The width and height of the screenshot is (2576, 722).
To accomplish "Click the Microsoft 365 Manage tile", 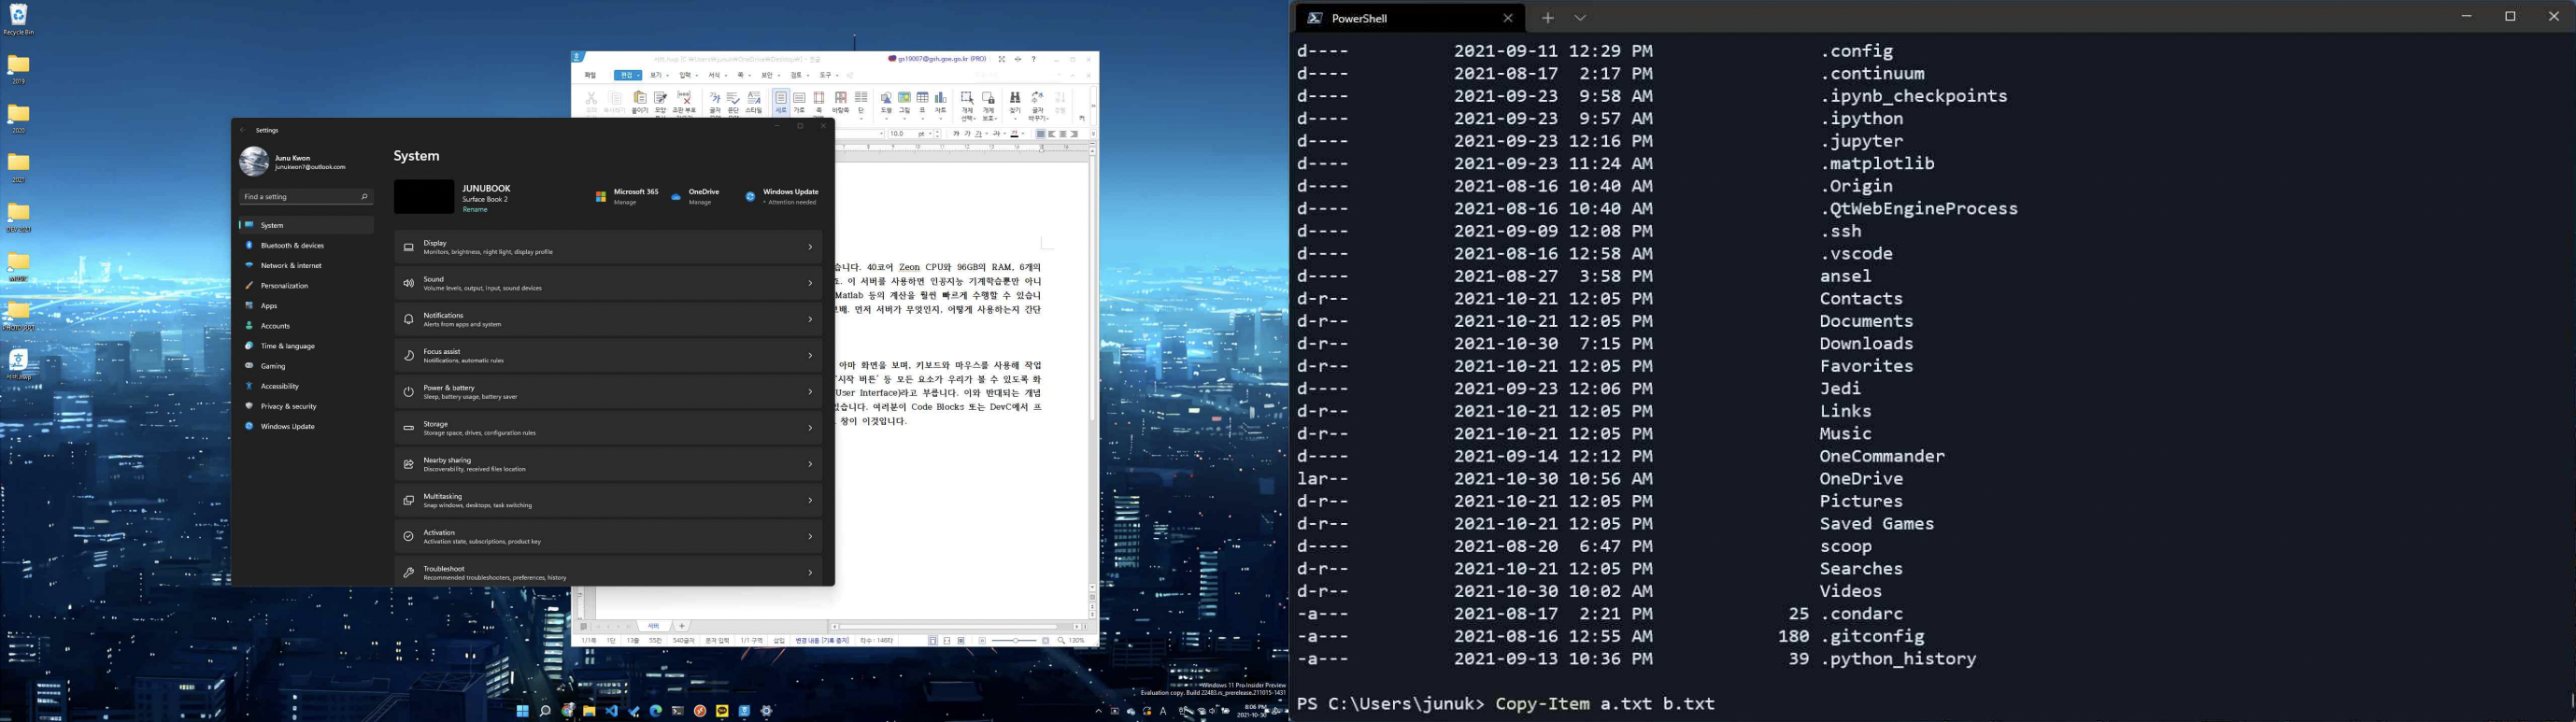I will pyautogui.click(x=626, y=196).
